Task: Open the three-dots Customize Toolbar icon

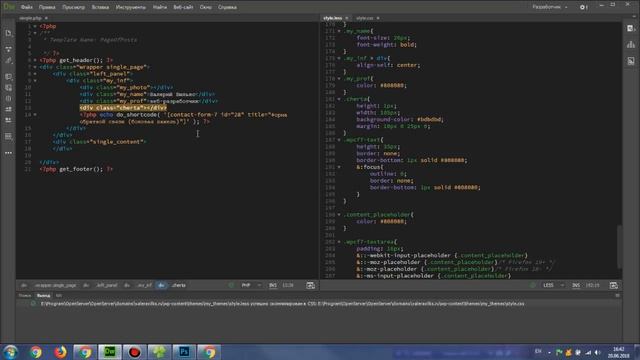Action: tap(8, 153)
